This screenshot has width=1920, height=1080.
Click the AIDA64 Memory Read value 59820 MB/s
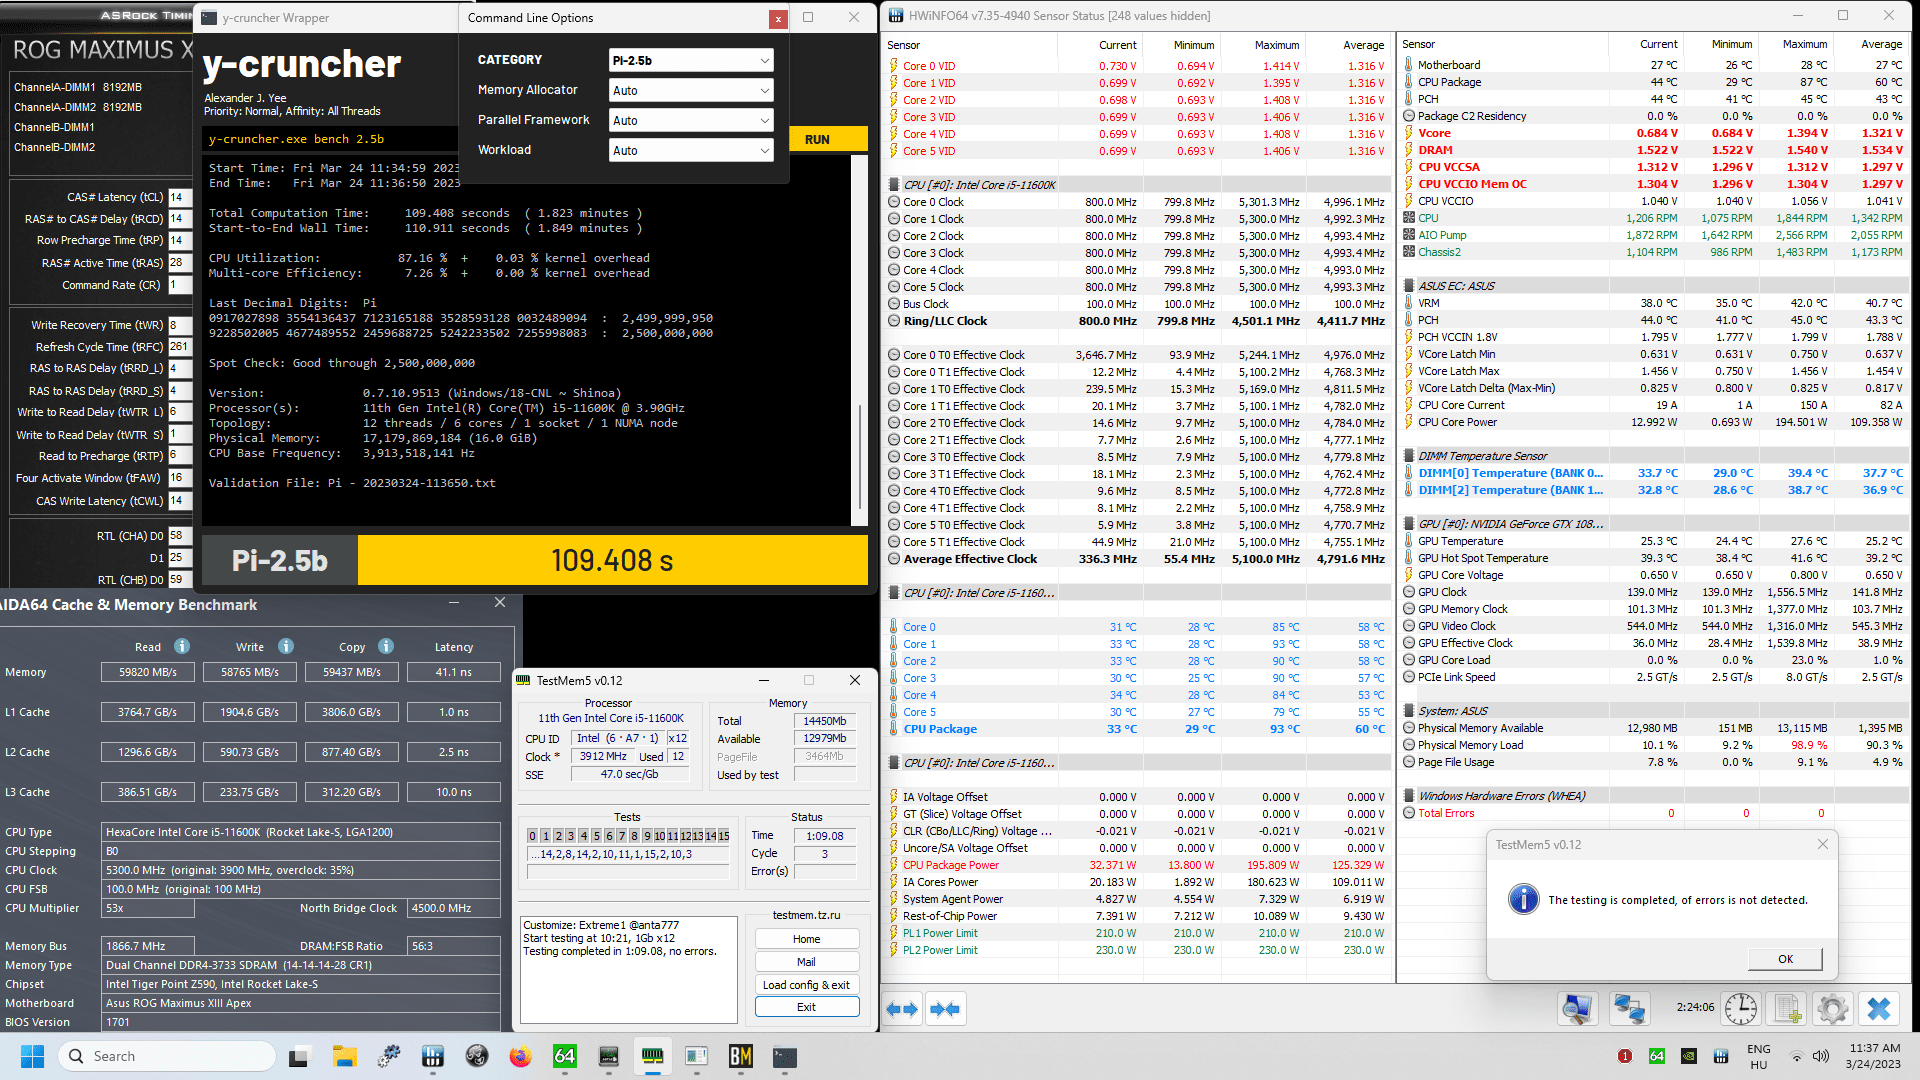148,672
